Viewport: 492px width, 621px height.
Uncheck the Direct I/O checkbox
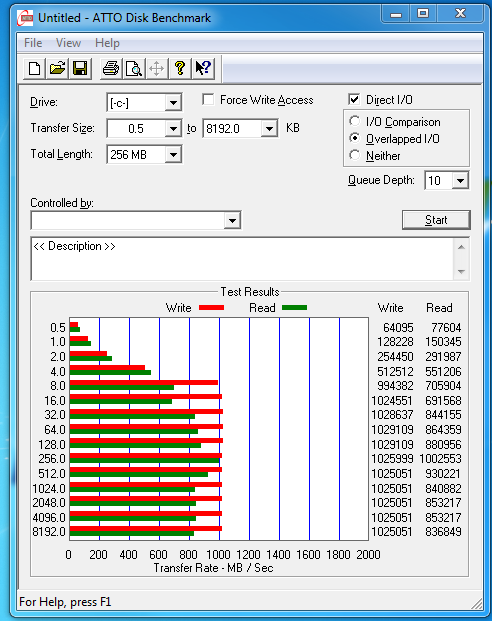354,99
